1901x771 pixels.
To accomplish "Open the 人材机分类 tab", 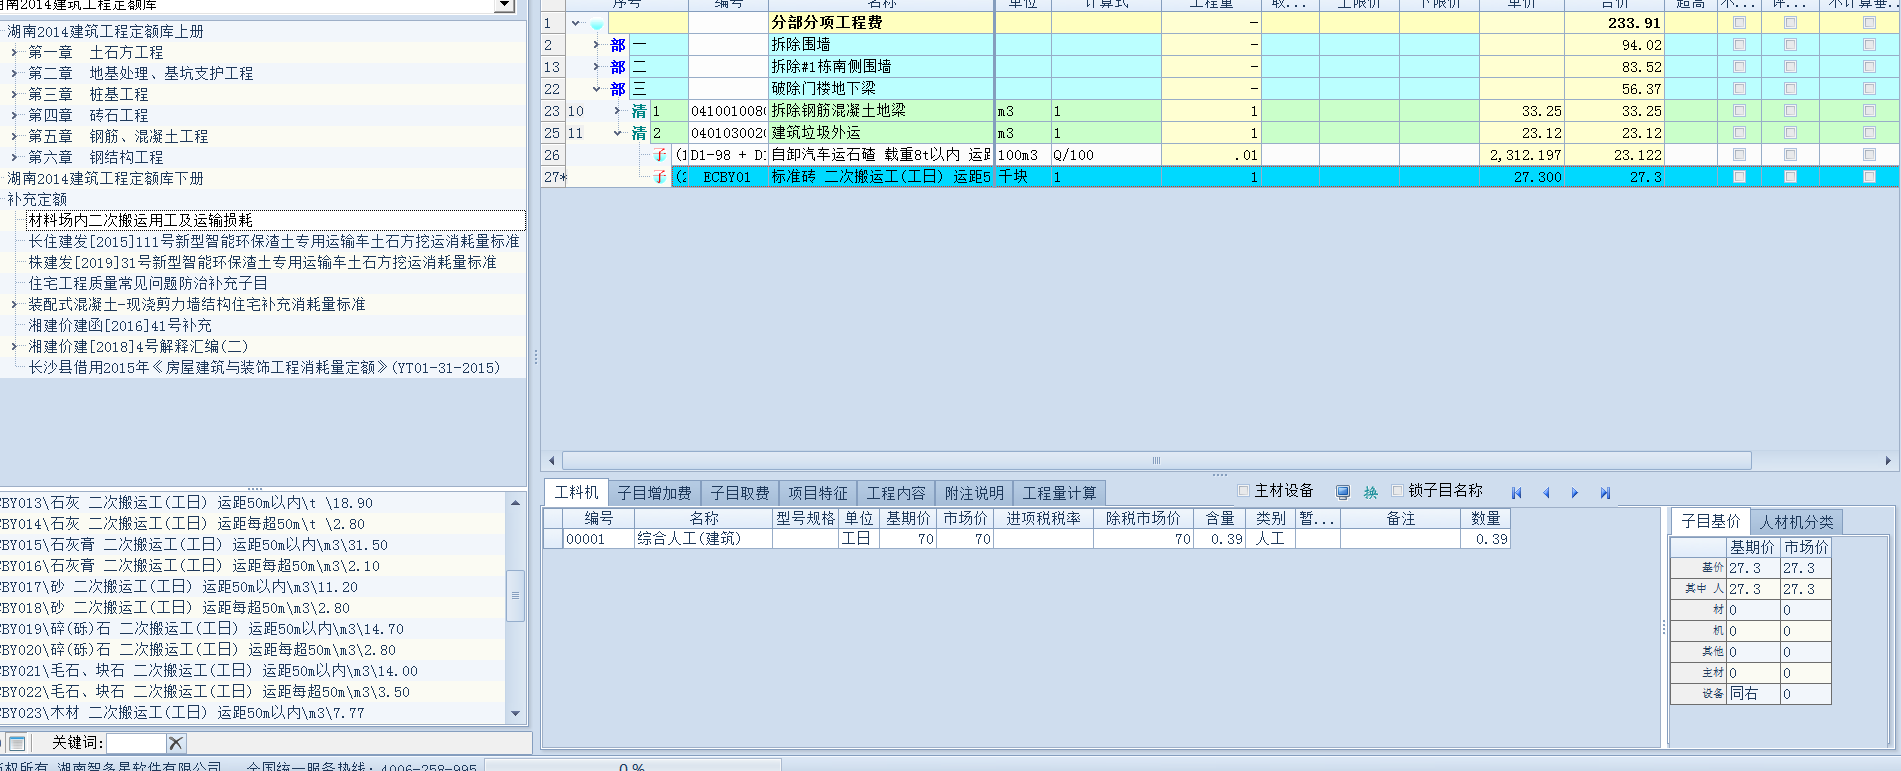I will pyautogui.click(x=1796, y=522).
